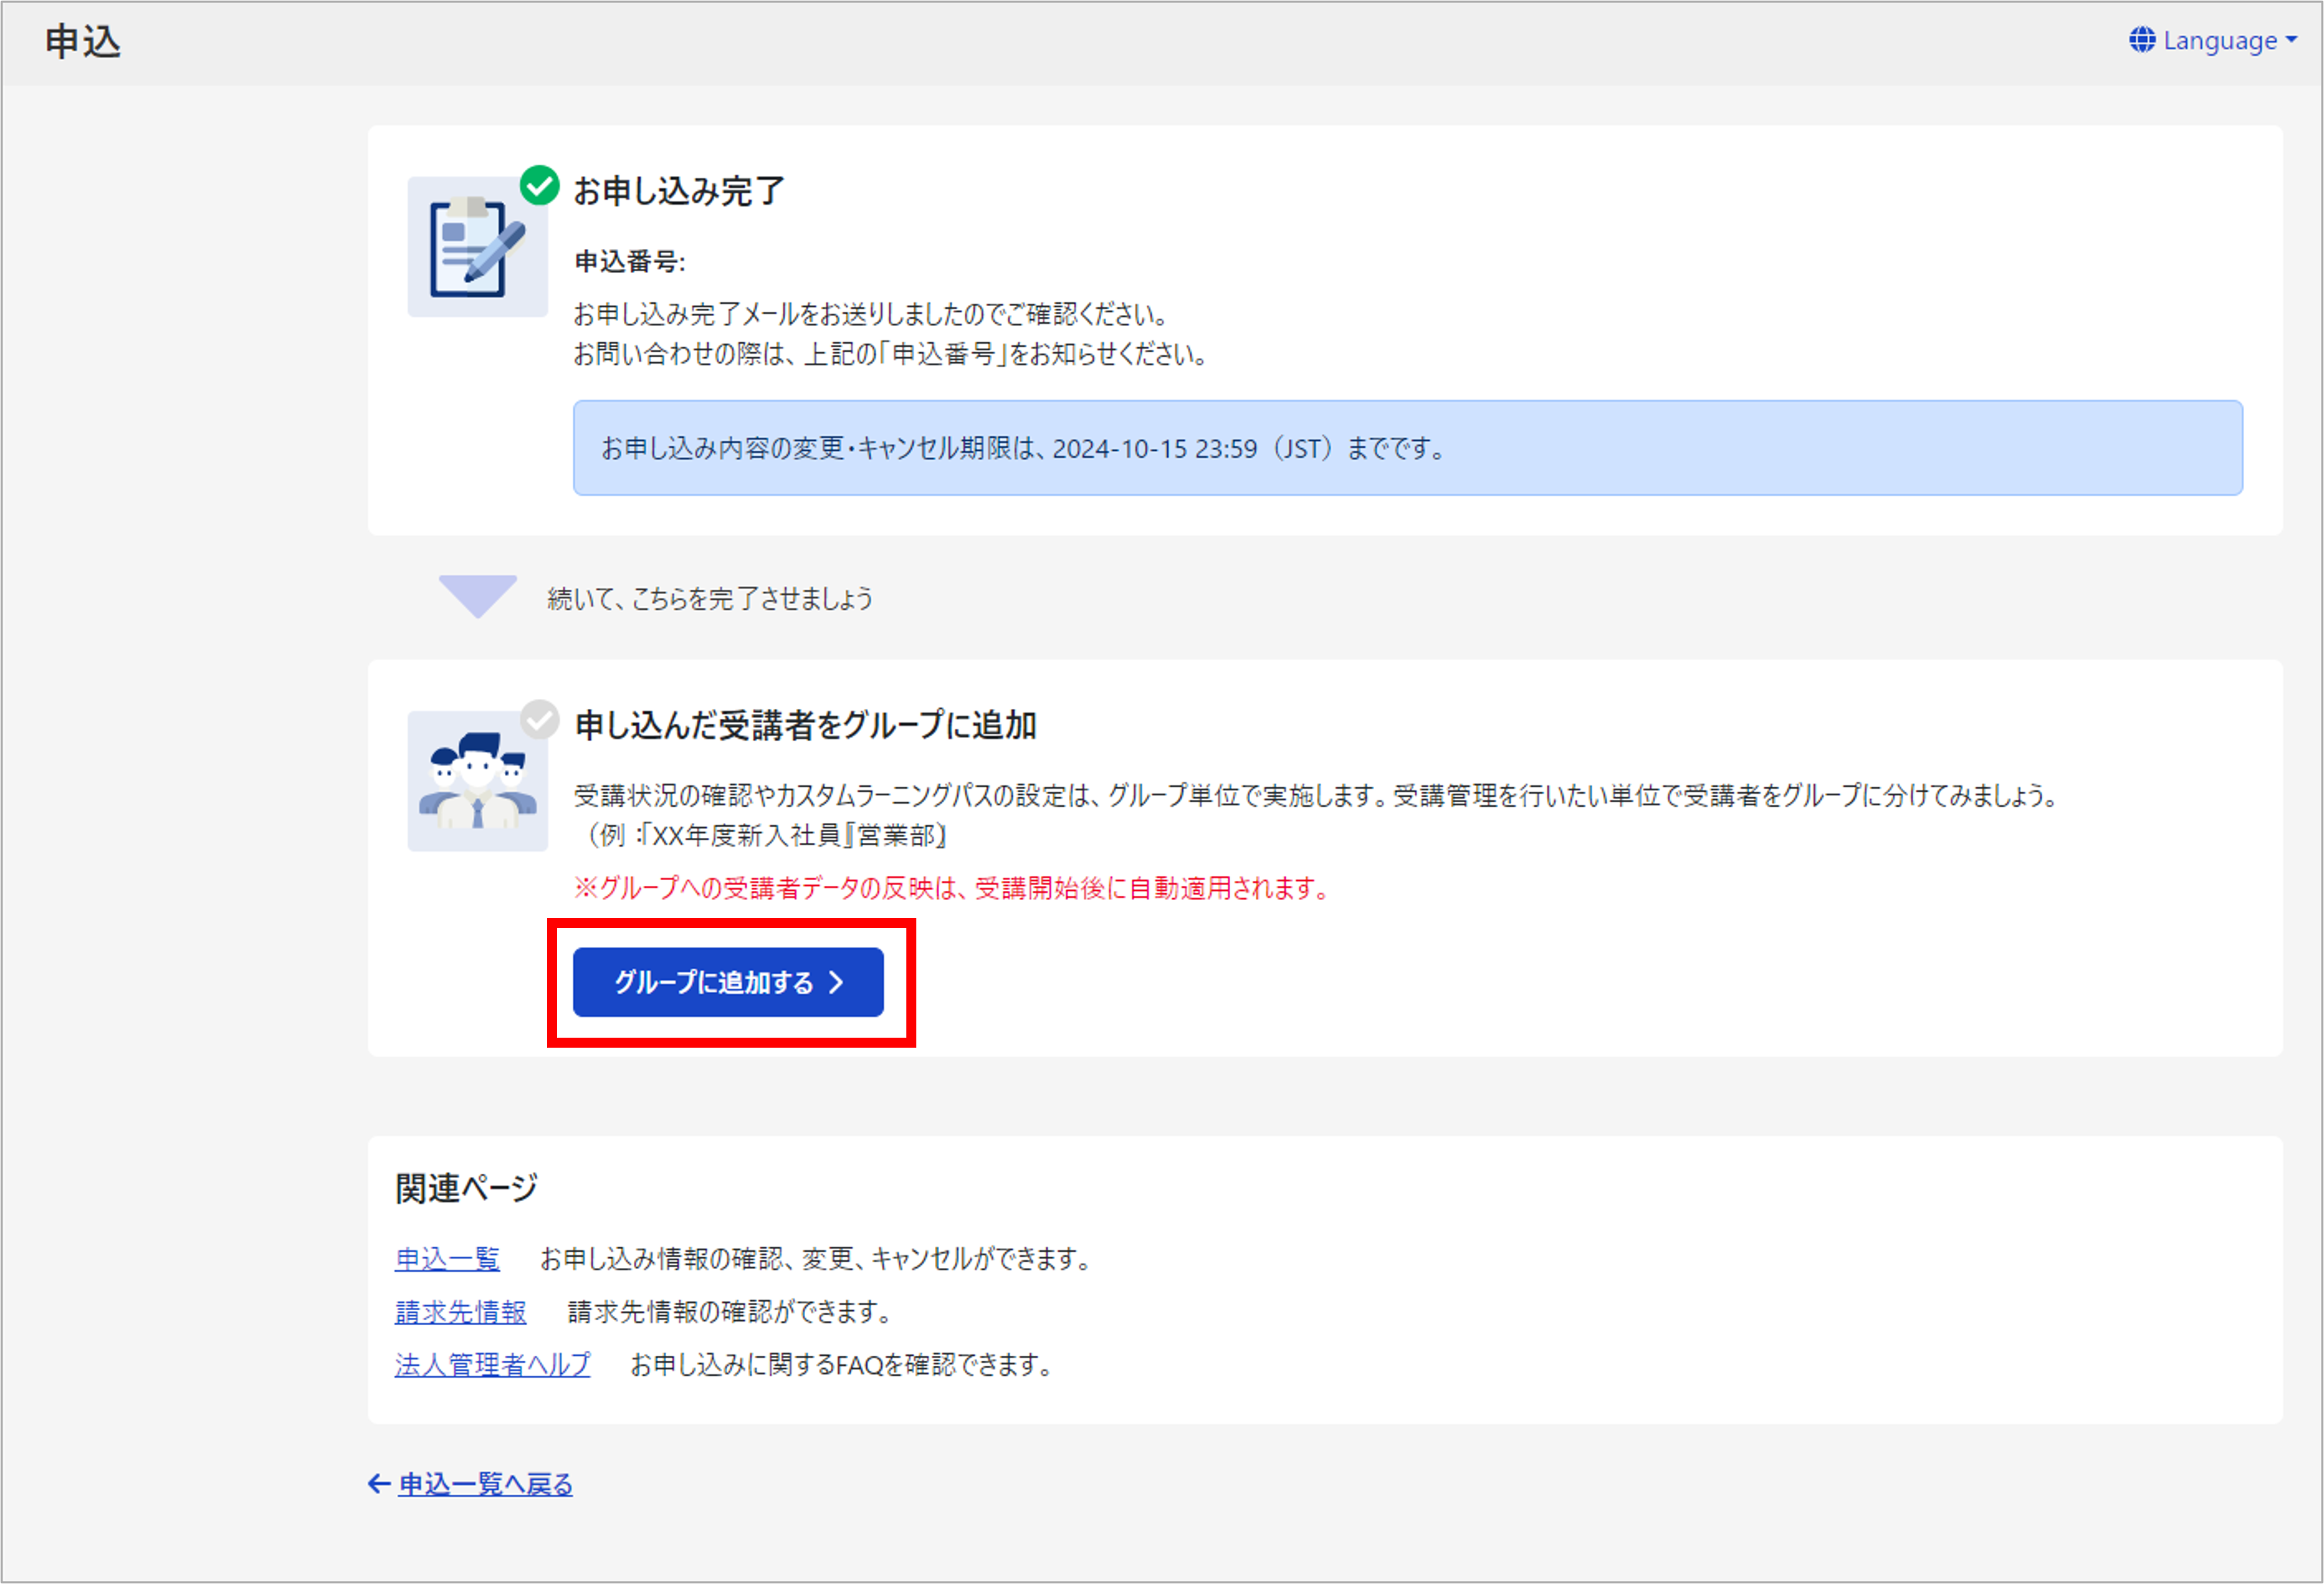Click the グループに追加する button
2324x1584 pixels.
click(728, 982)
